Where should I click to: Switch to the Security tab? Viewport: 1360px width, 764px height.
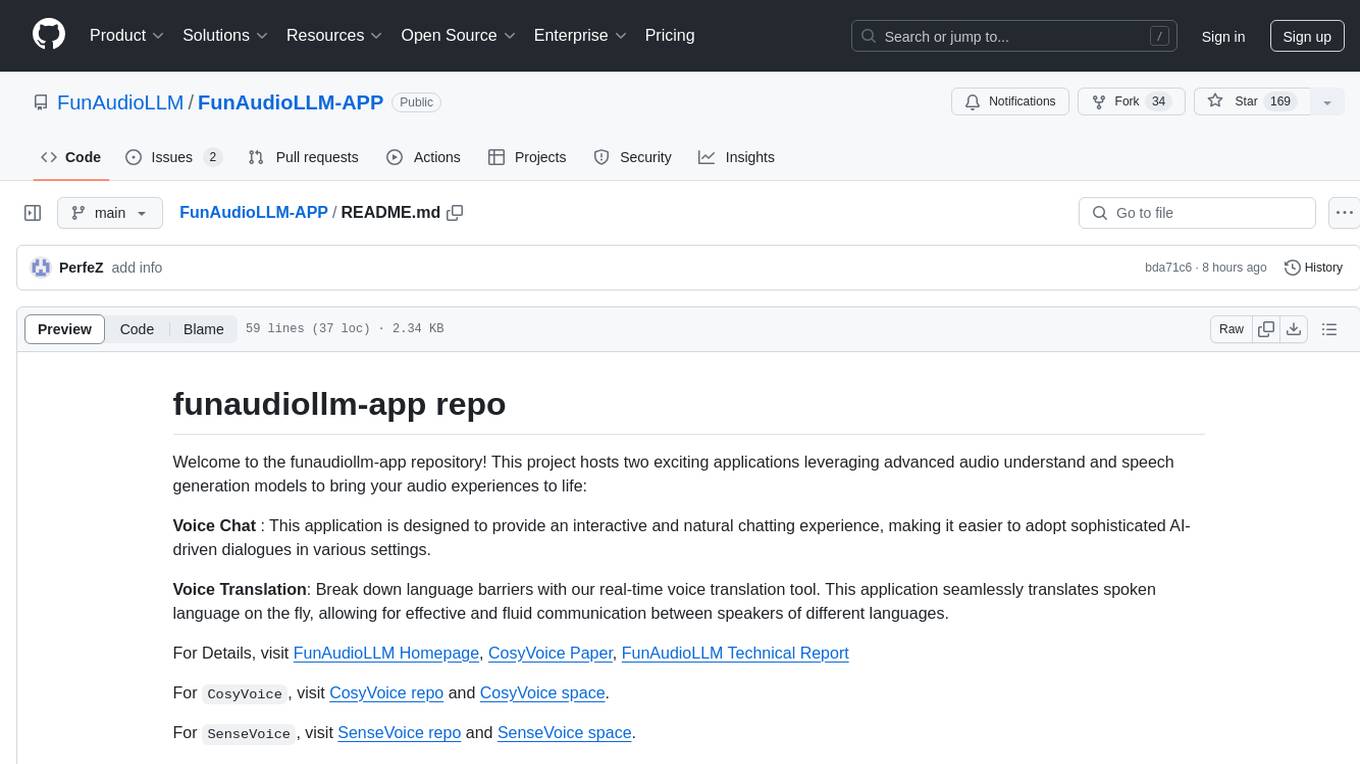point(632,157)
